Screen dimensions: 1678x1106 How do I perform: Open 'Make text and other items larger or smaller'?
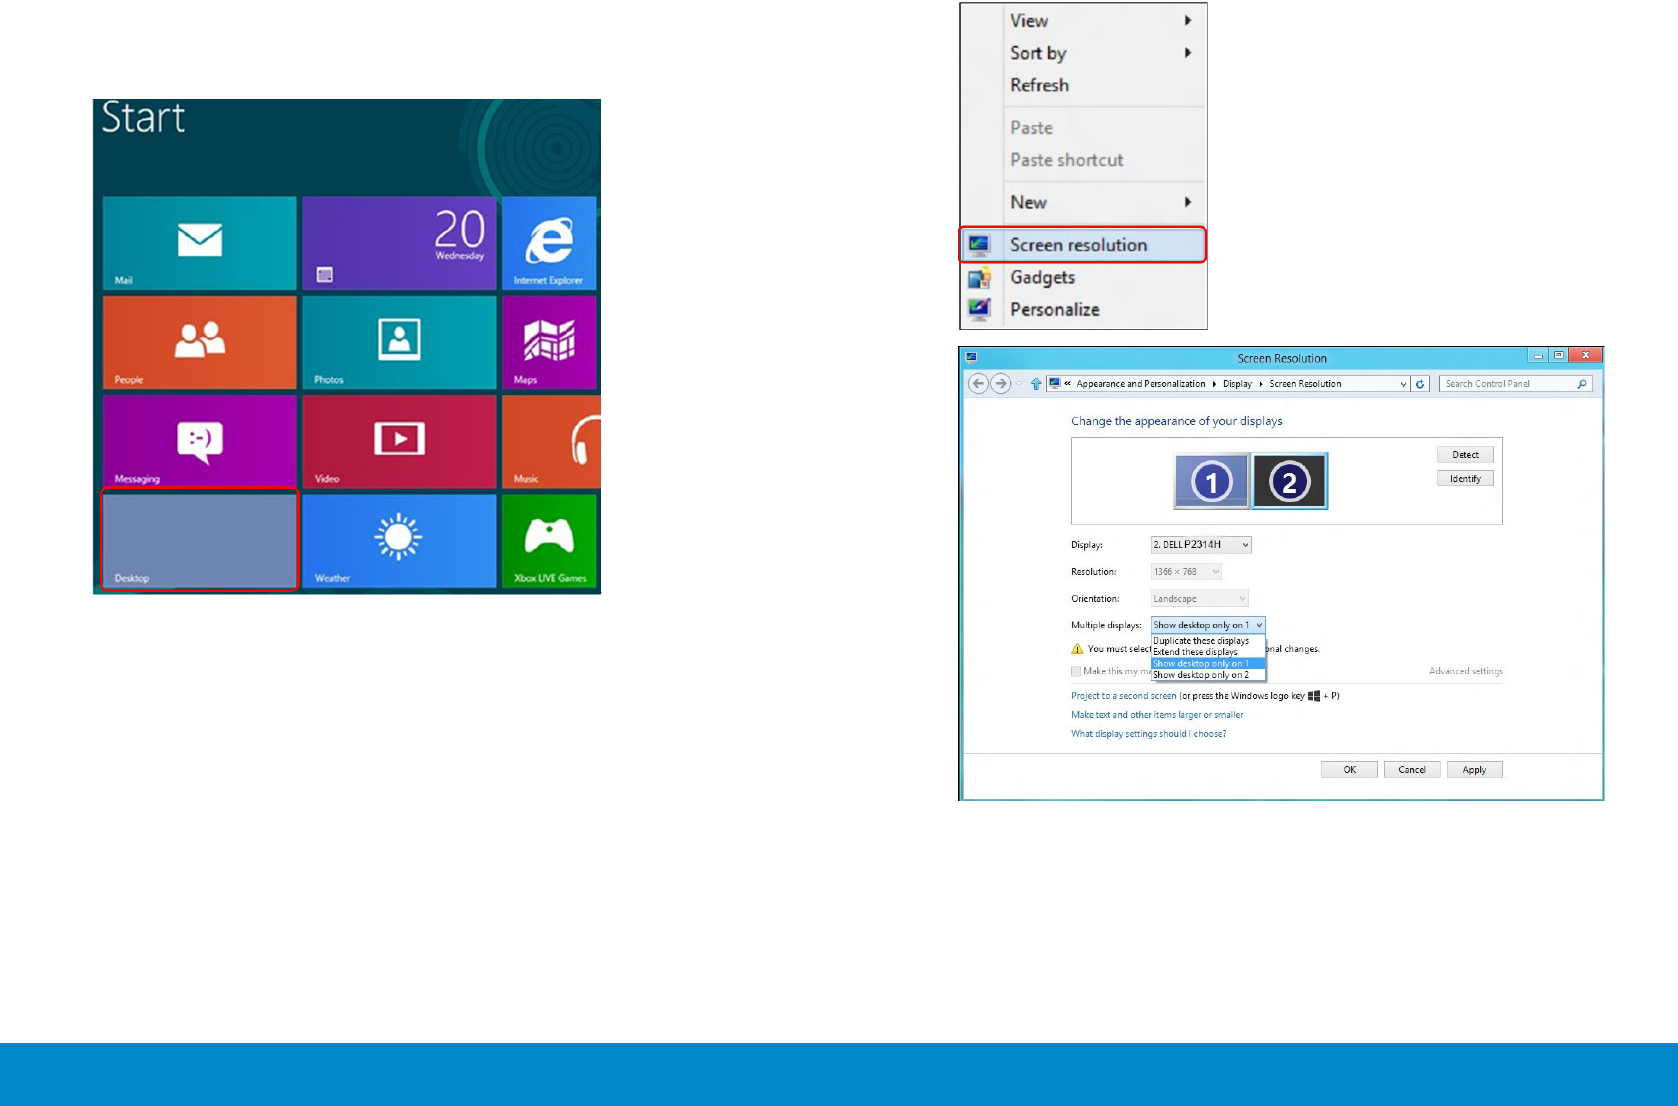tap(1157, 715)
